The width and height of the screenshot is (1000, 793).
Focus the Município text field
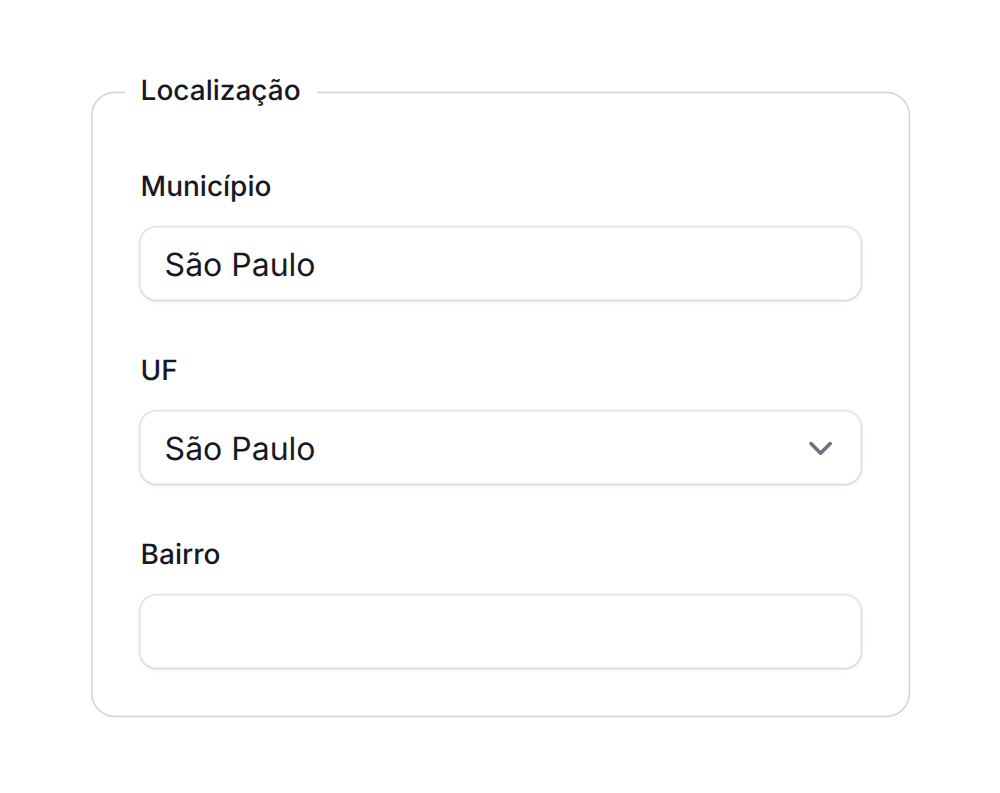[x=500, y=265]
